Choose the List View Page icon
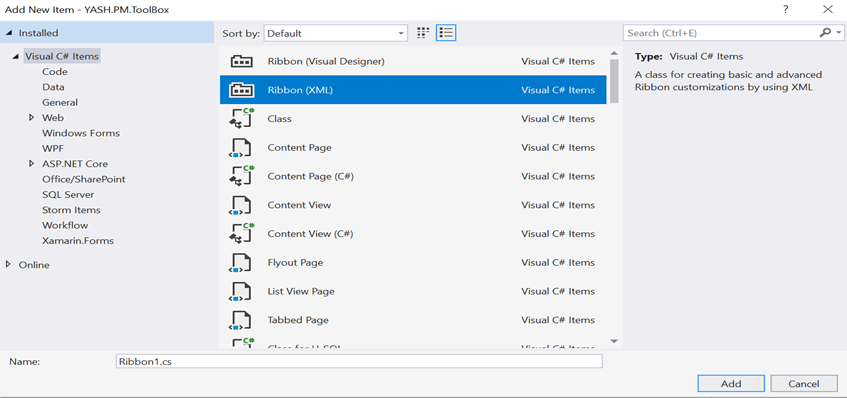 tap(241, 291)
